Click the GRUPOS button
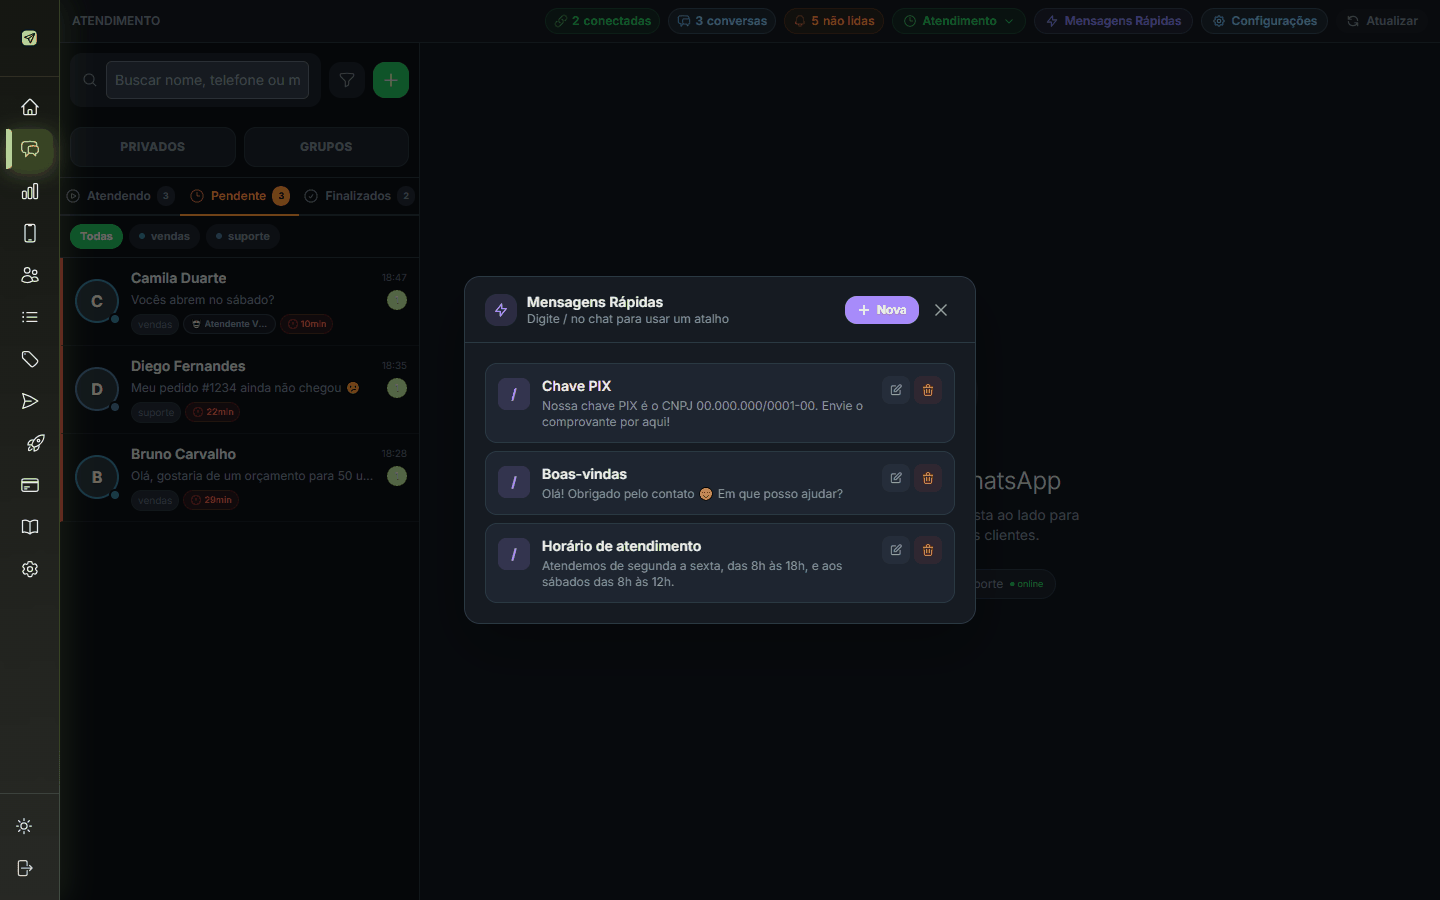 tap(326, 147)
